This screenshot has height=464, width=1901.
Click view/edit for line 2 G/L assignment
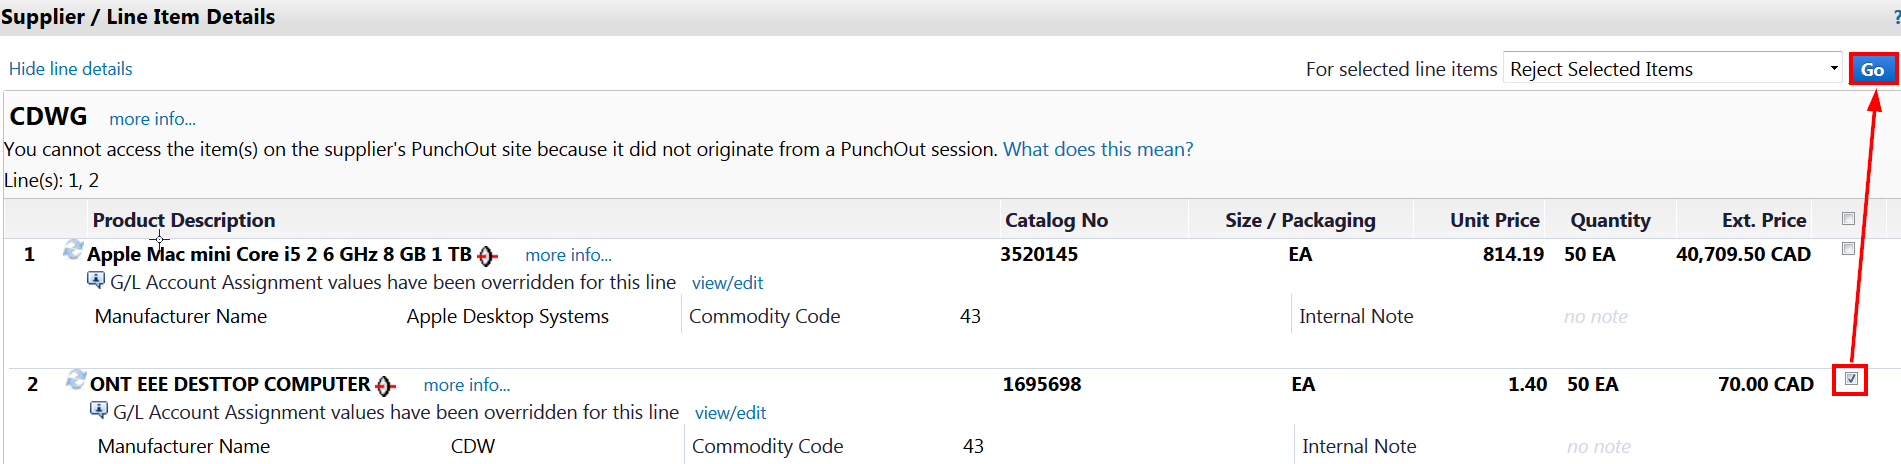point(730,413)
